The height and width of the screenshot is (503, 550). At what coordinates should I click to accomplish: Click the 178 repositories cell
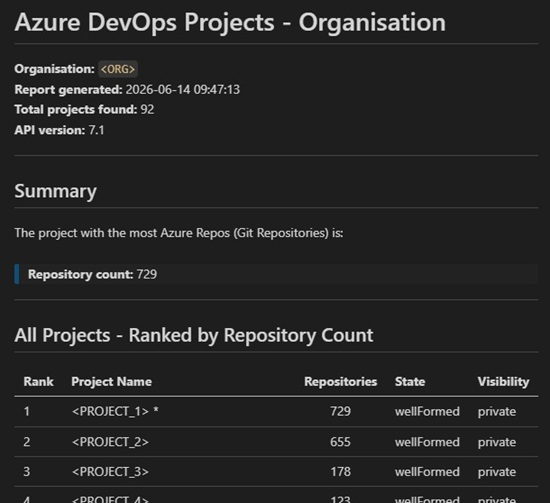(340, 472)
